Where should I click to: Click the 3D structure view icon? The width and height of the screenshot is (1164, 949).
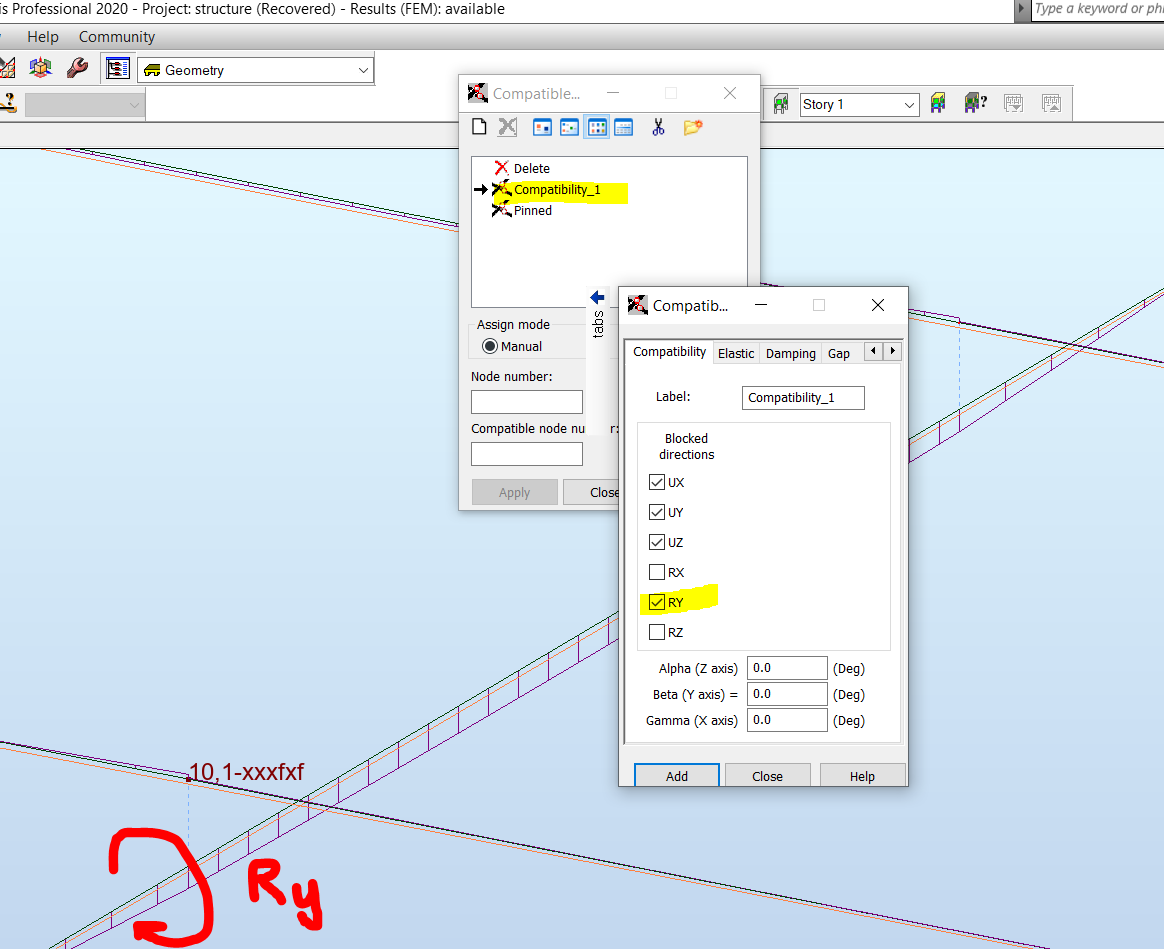click(40, 69)
